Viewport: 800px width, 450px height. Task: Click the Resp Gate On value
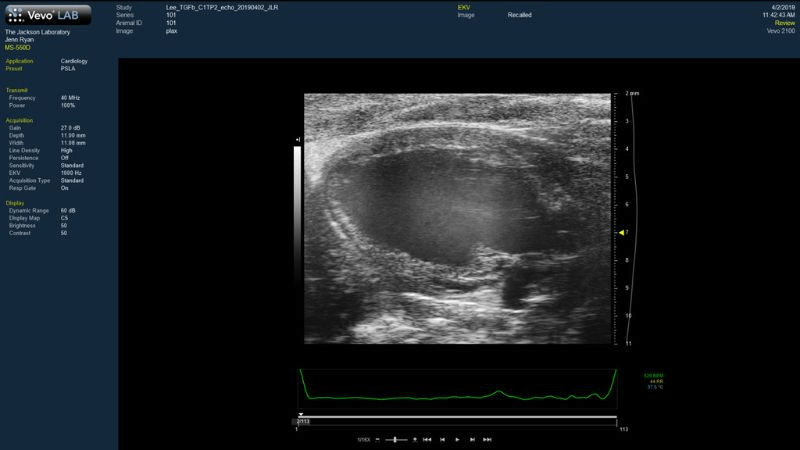66,188
